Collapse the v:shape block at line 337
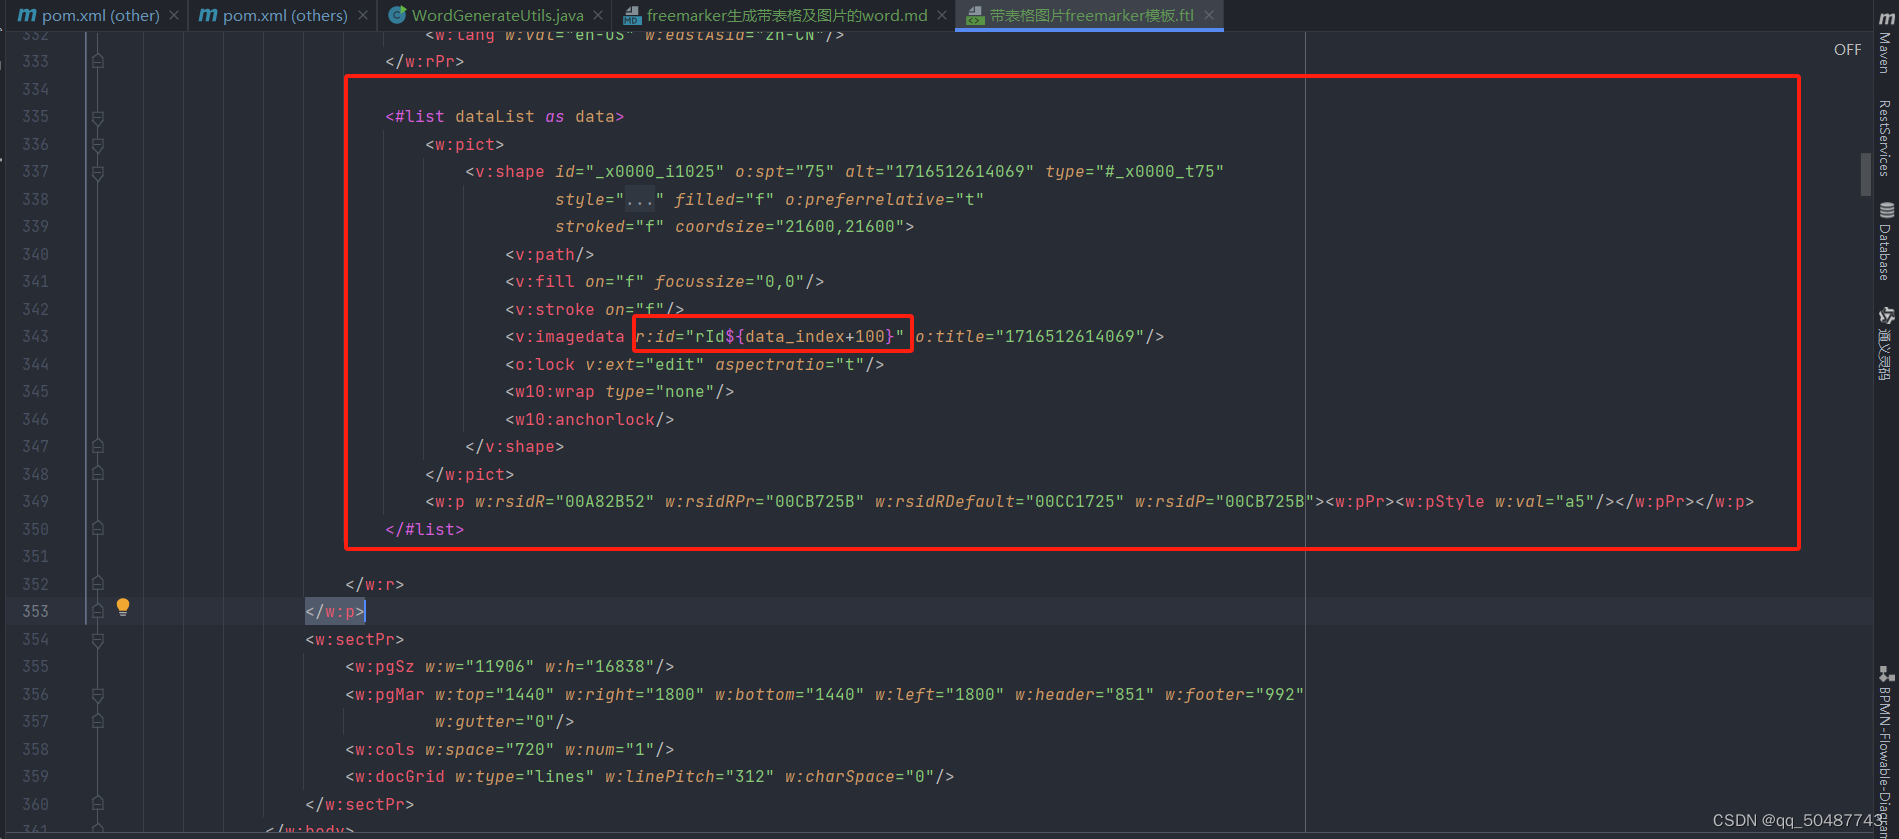The image size is (1899, 839). coord(98,172)
